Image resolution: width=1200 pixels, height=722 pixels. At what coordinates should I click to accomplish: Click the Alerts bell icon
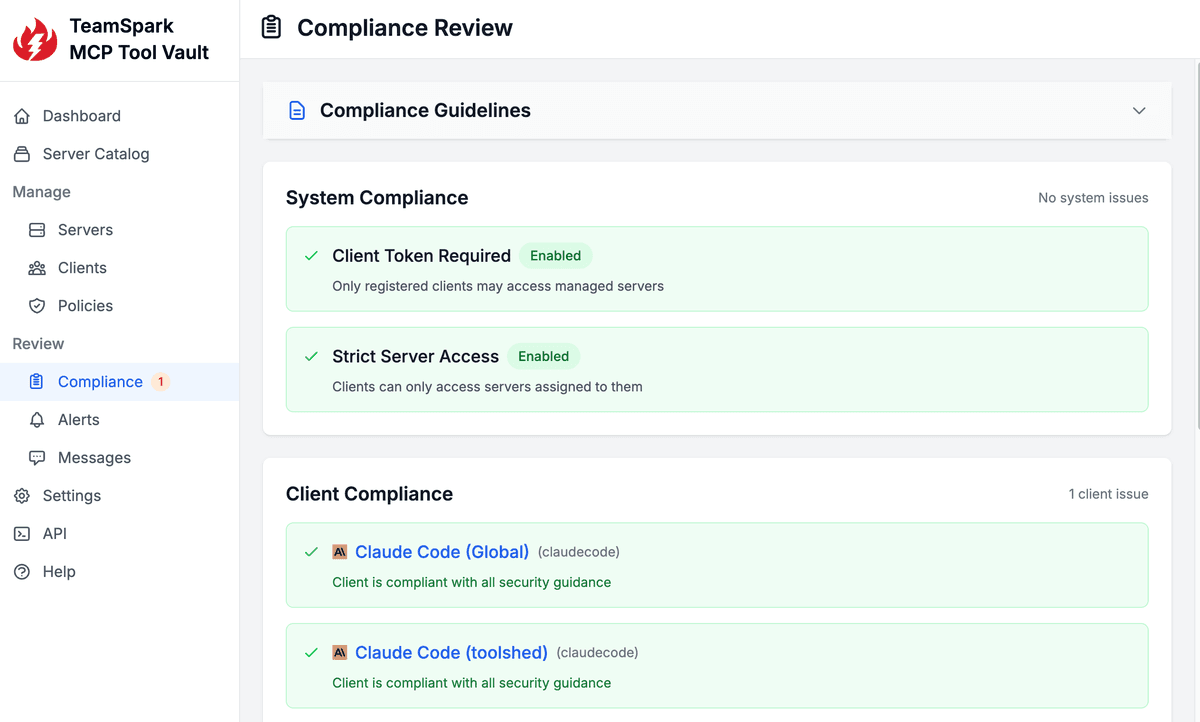(37, 419)
